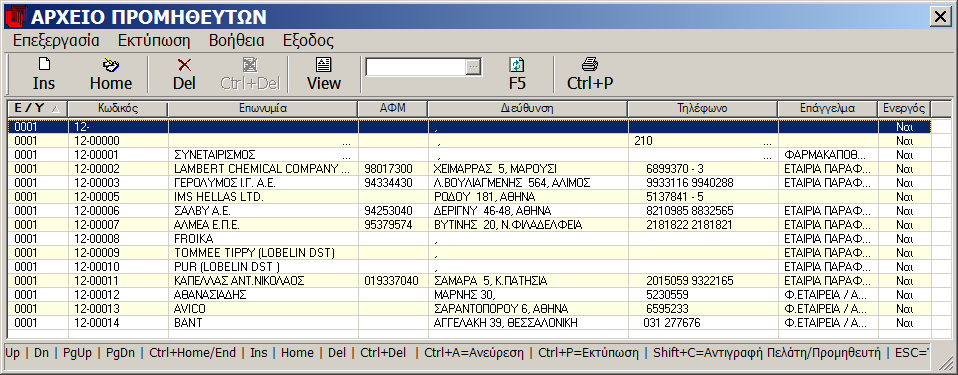Select TOMMEE TIPPY (LOBELIN DST) row
This screenshot has width=958, height=375.
pos(469,253)
